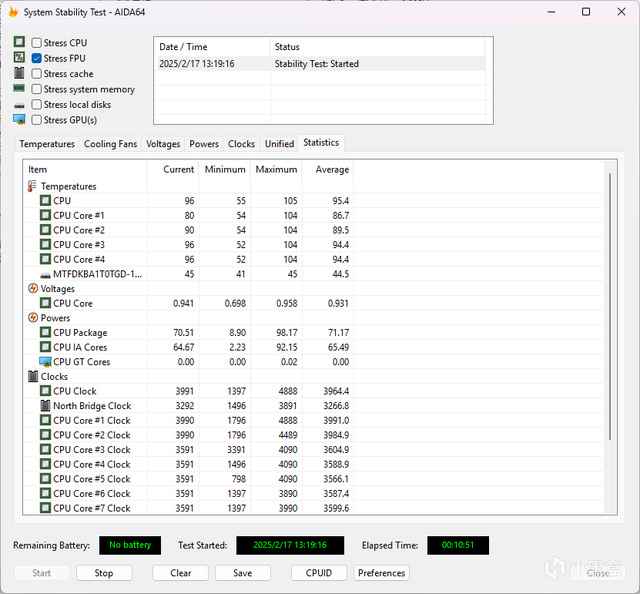Click the RAM module icon beside Stress system memory
Screen dimensions: 640x594
[x=19, y=88]
